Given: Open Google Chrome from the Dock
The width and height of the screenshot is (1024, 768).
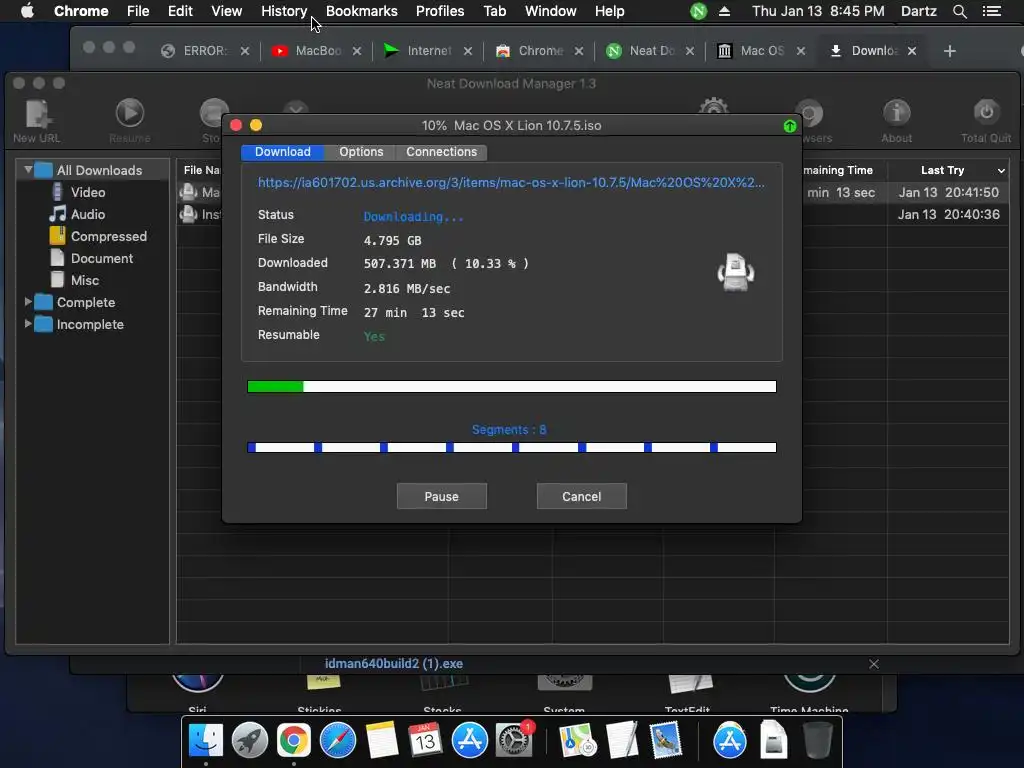Looking at the screenshot, I should point(294,741).
